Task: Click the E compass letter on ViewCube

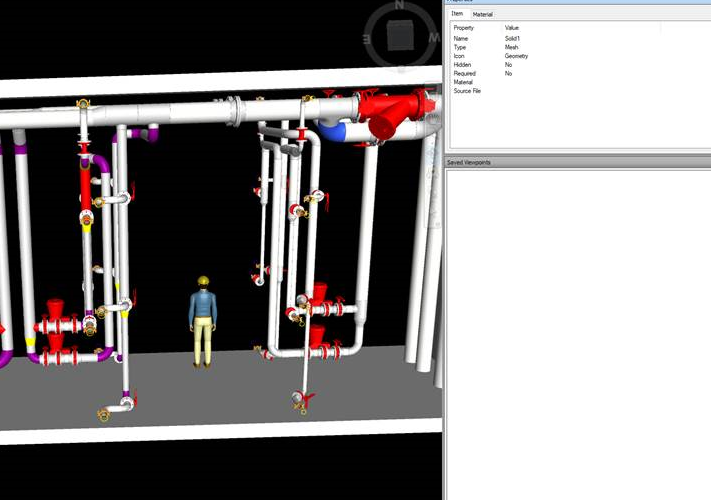Action: (x=367, y=39)
